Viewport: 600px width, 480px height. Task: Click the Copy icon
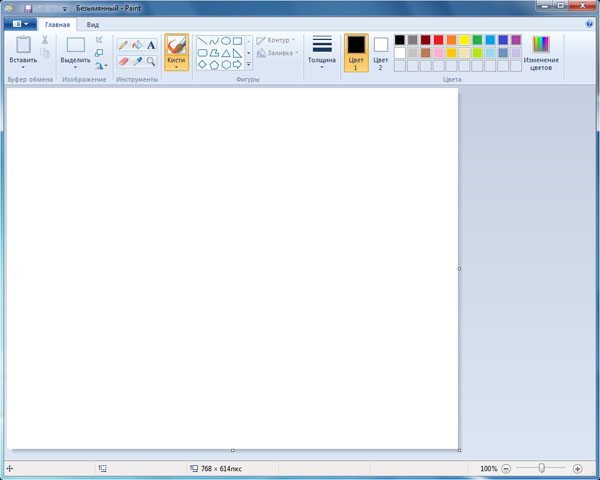click(45, 53)
